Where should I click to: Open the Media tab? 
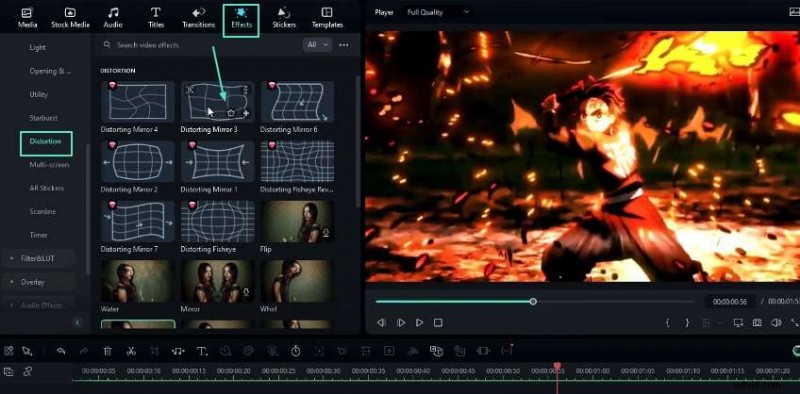click(x=28, y=18)
